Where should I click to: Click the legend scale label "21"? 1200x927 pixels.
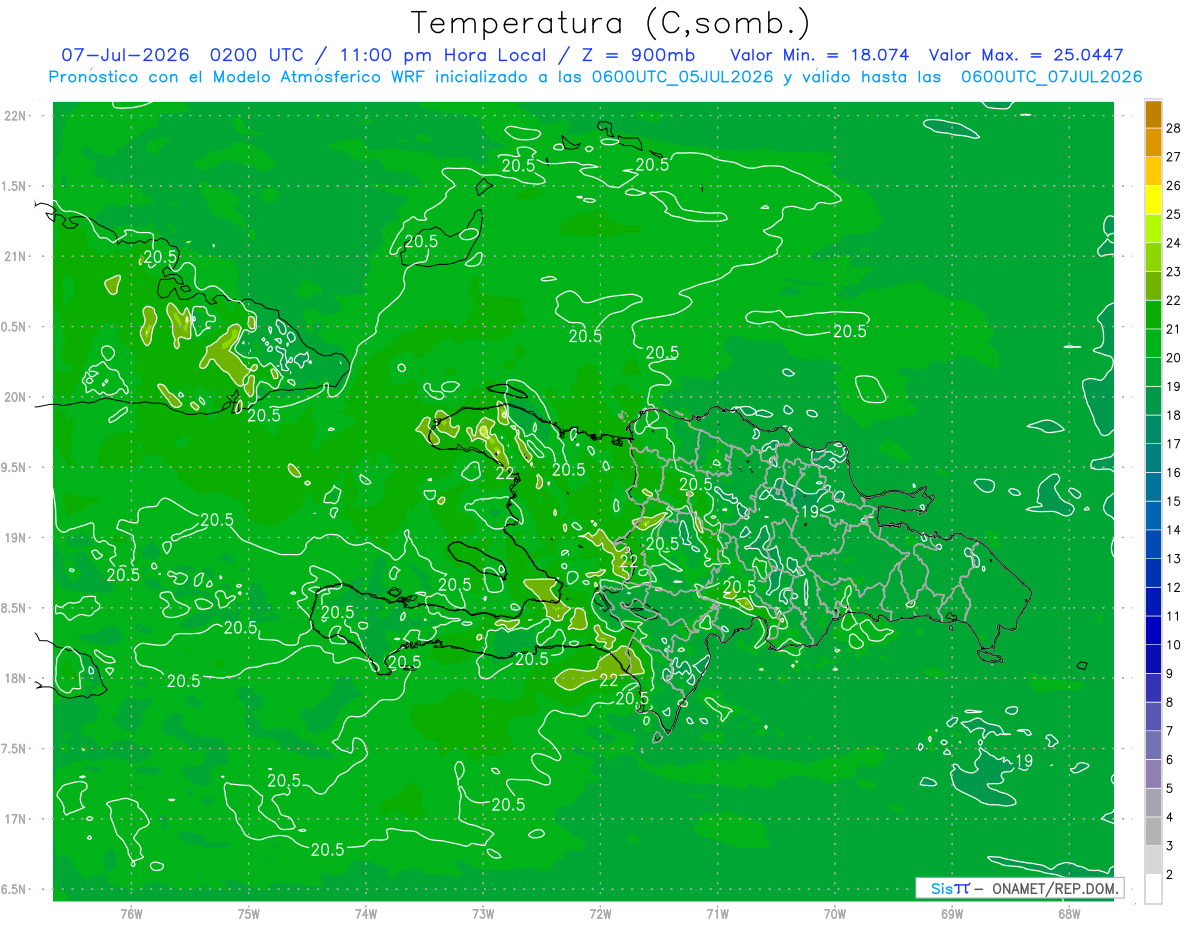1174,329
